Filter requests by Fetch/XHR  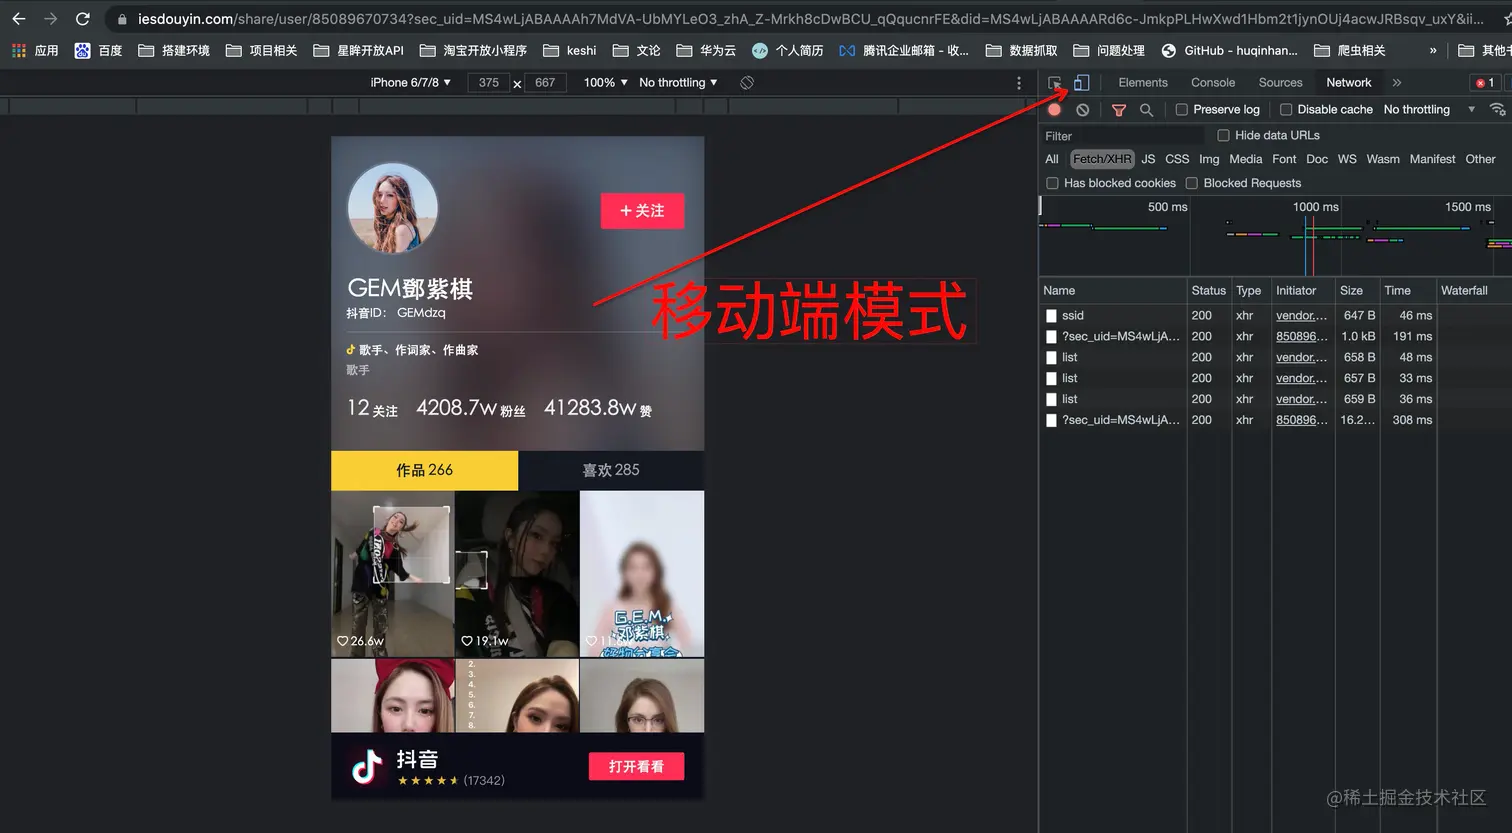(1102, 159)
